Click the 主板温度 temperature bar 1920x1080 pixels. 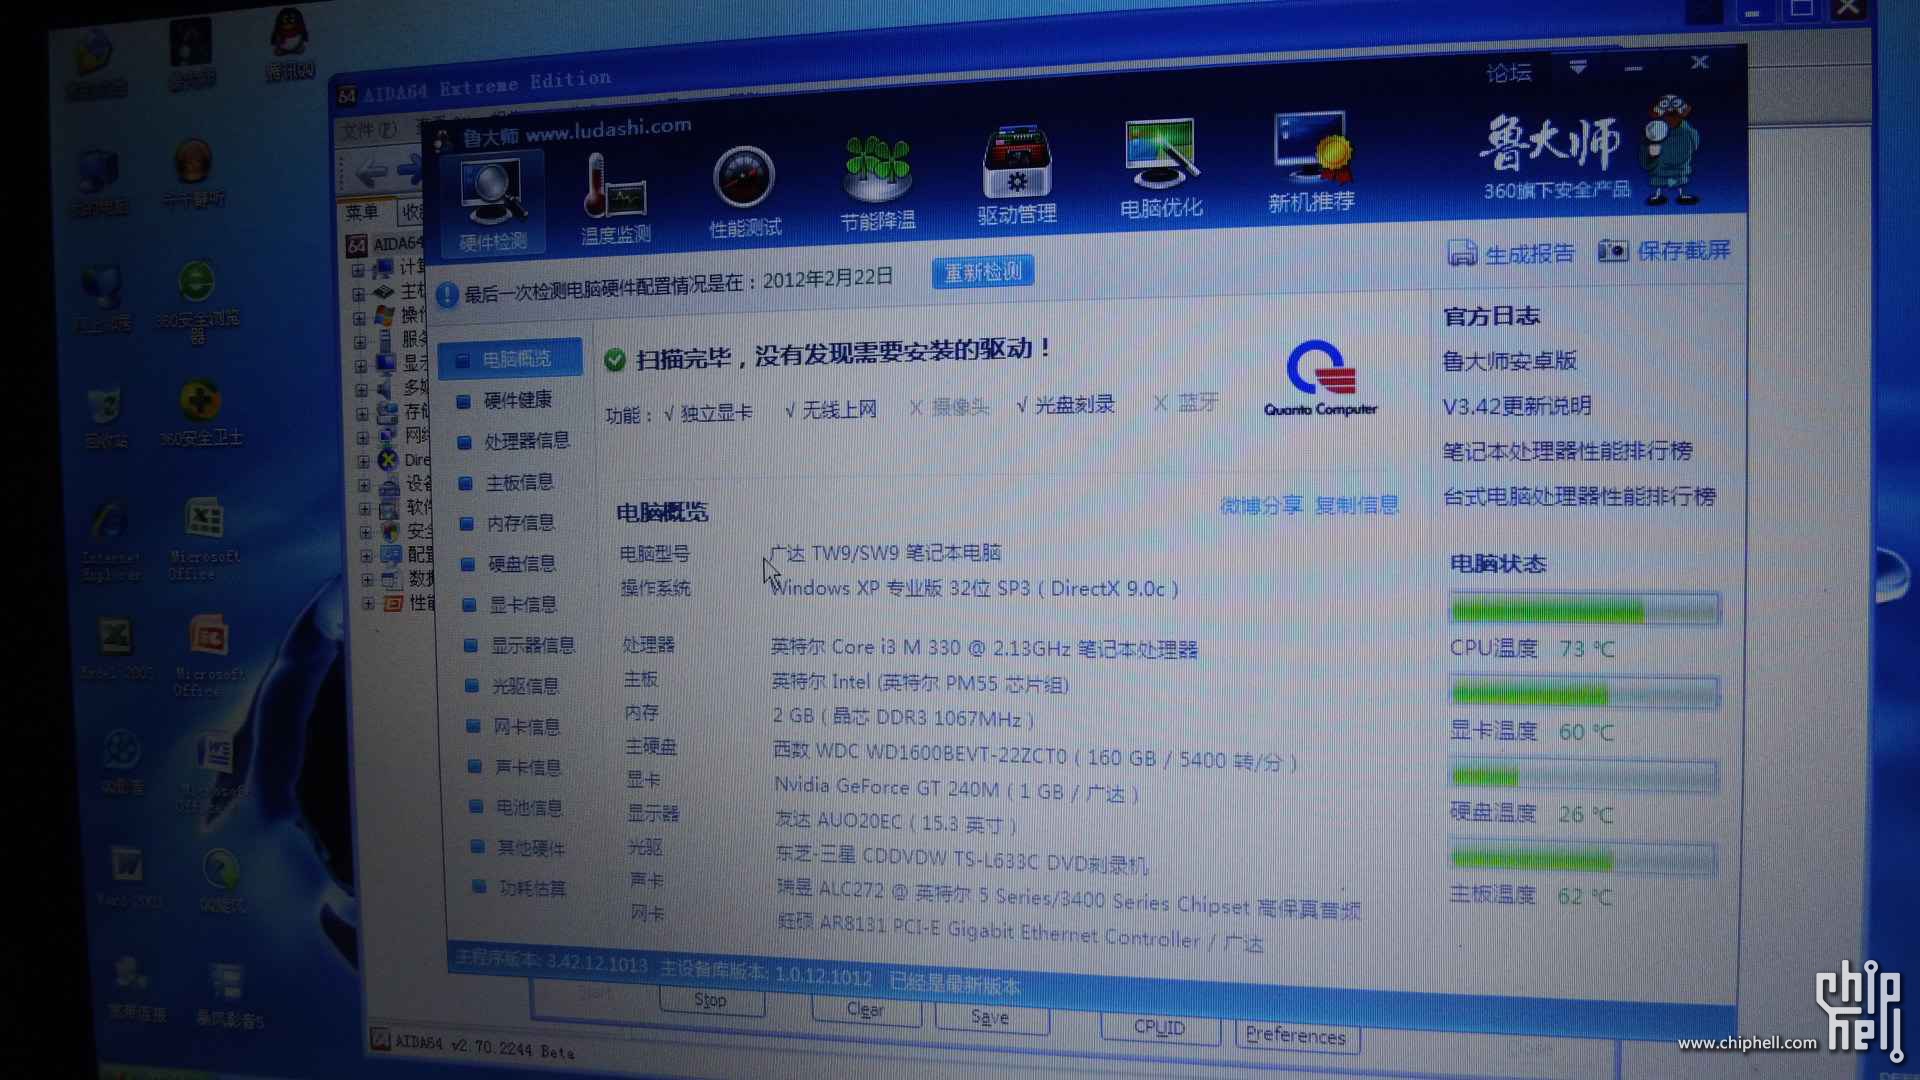pos(1582,859)
